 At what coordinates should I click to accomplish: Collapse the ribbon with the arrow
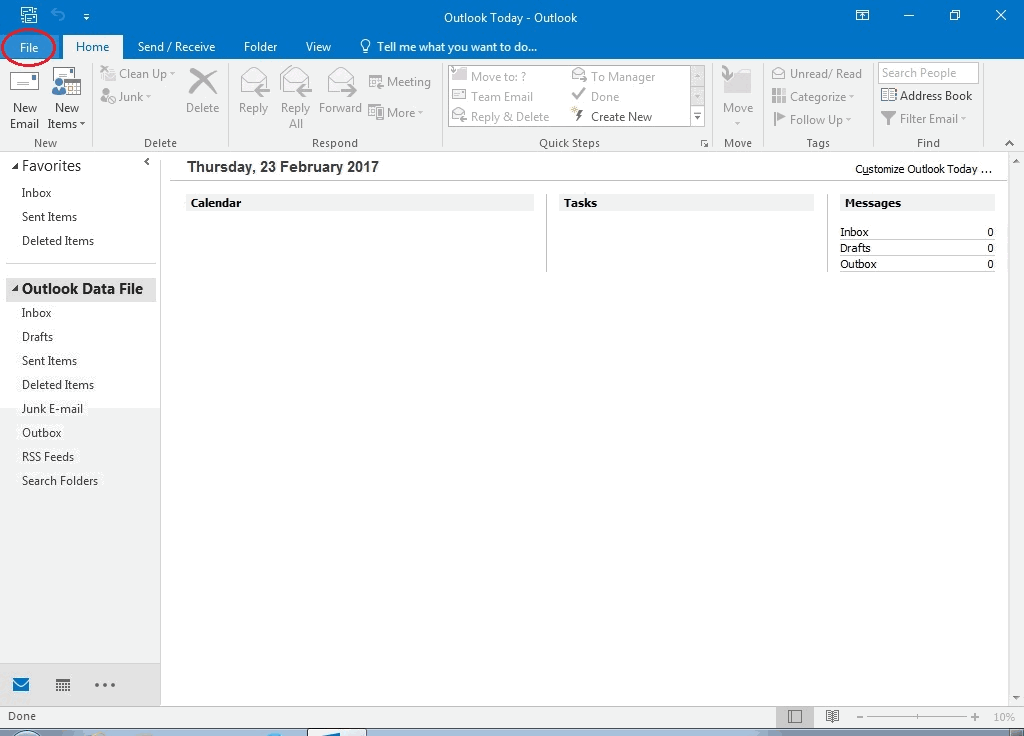pyautogui.click(x=1009, y=143)
